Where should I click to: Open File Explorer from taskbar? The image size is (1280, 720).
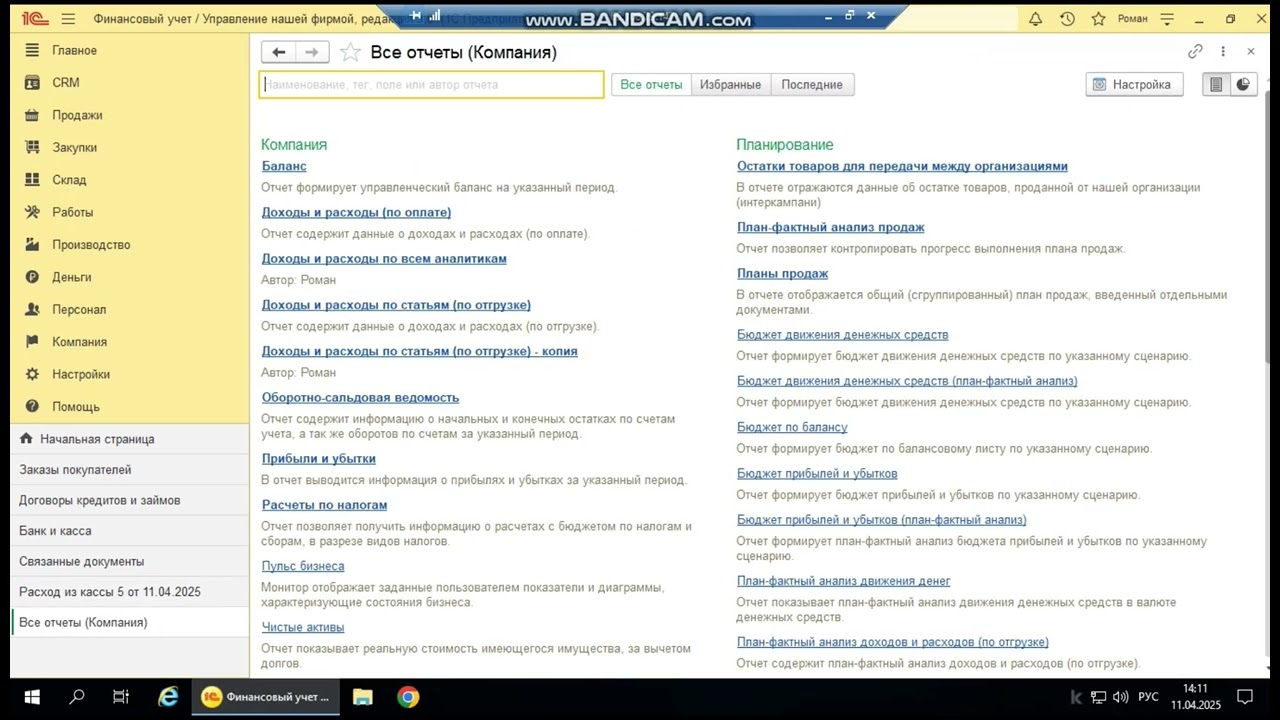coord(362,697)
